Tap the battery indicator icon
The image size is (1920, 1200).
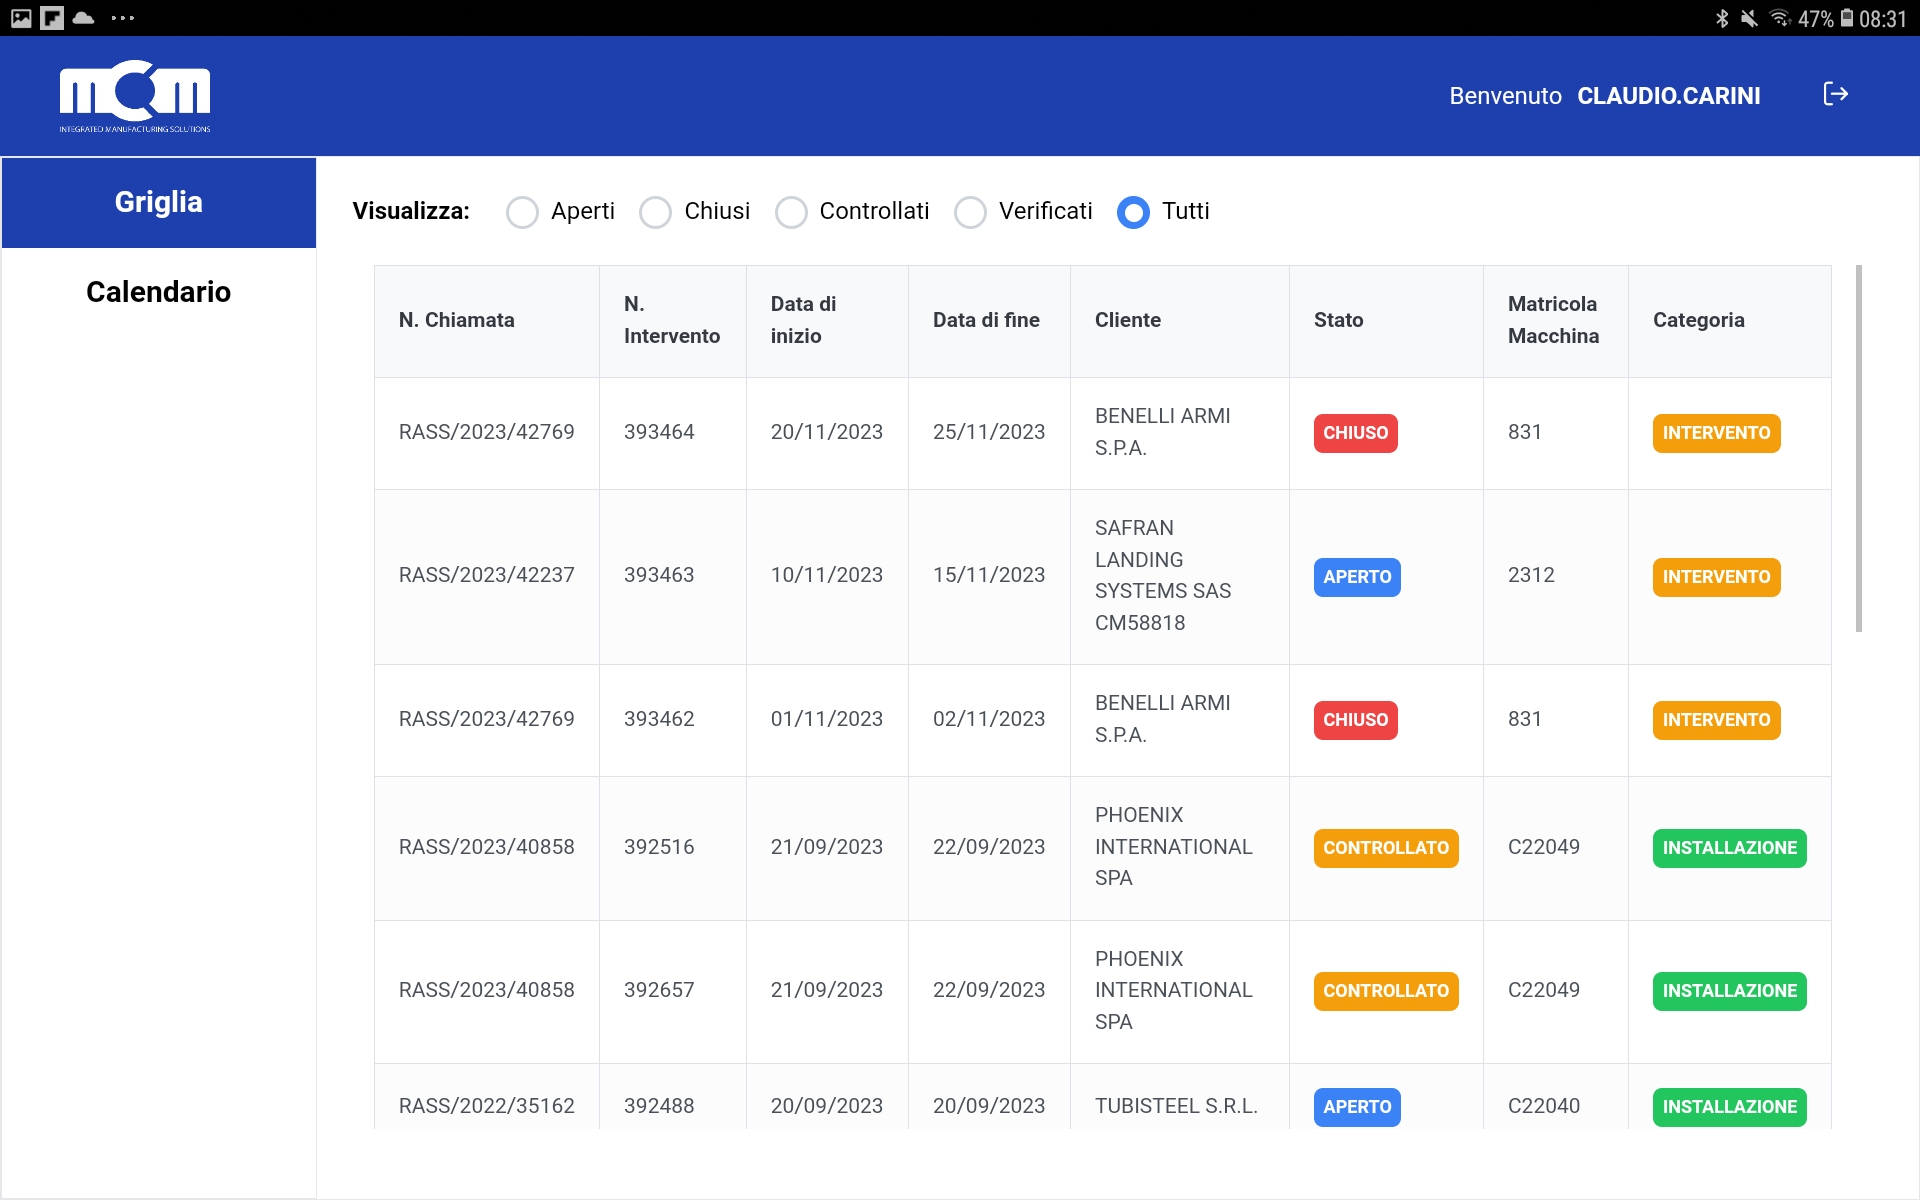click(x=1847, y=18)
